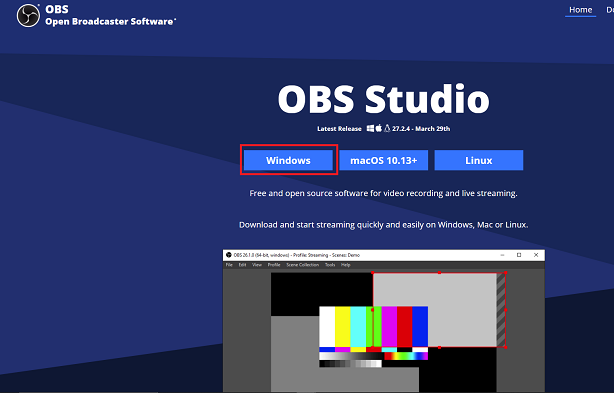The height and width of the screenshot is (393, 614).
Task: Click the 'Free and open source software' tagline
Action: [x=383, y=193]
